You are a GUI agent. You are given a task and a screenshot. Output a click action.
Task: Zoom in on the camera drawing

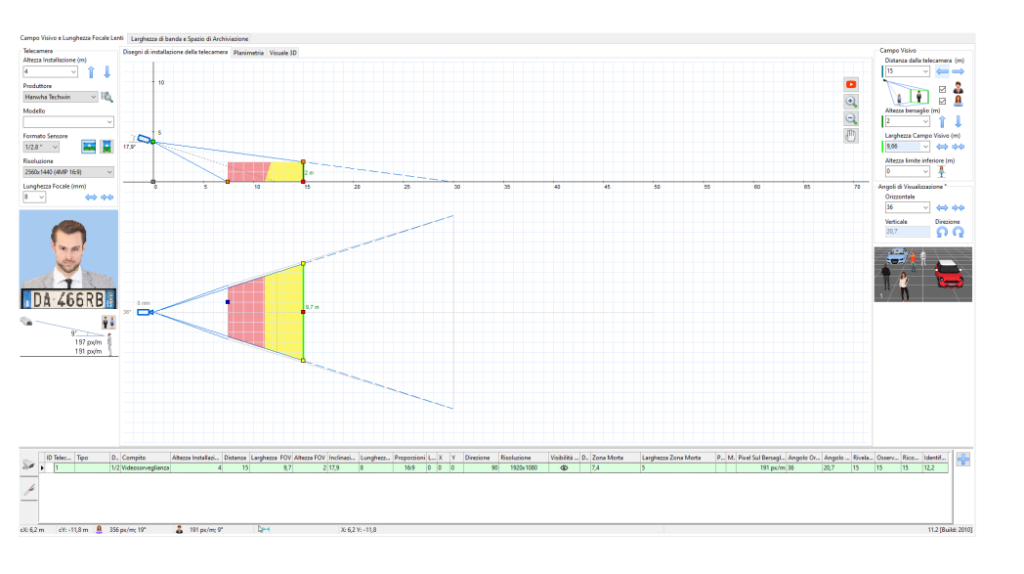coord(851,102)
